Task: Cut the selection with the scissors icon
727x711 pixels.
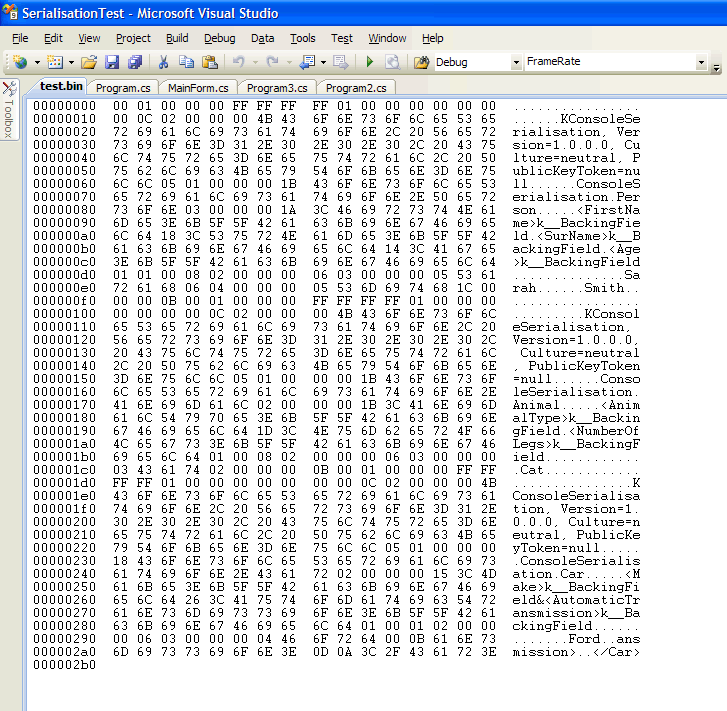Action: click(163, 62)
